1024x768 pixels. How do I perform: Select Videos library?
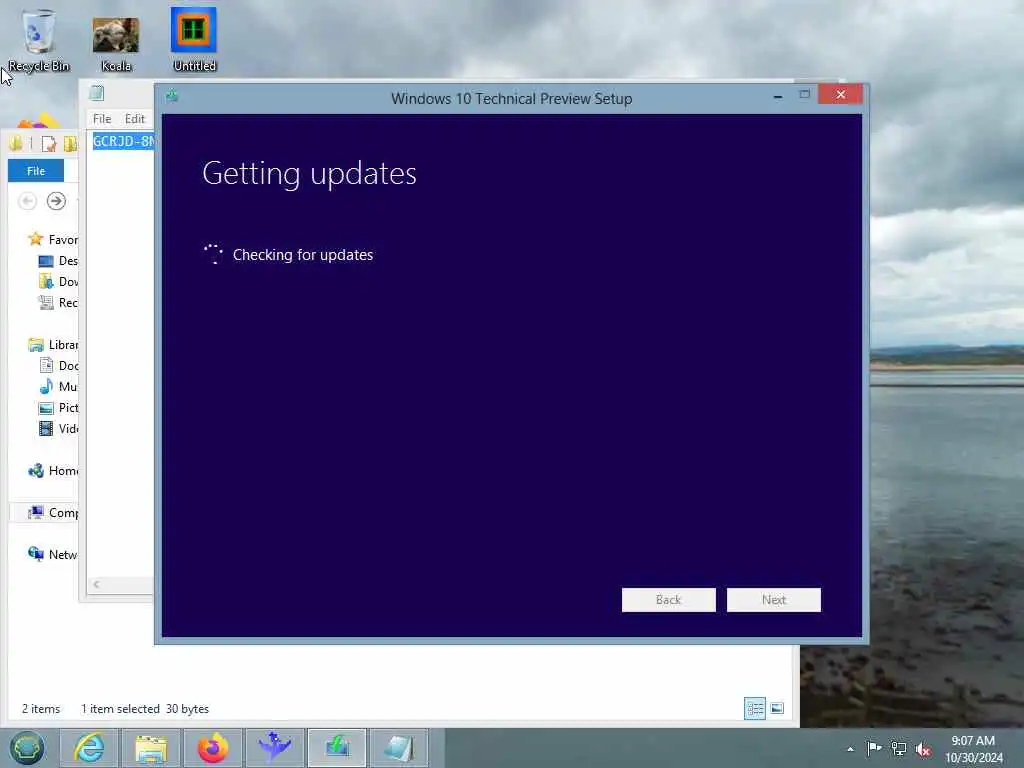pyautogui.click(x=57, y=428)
